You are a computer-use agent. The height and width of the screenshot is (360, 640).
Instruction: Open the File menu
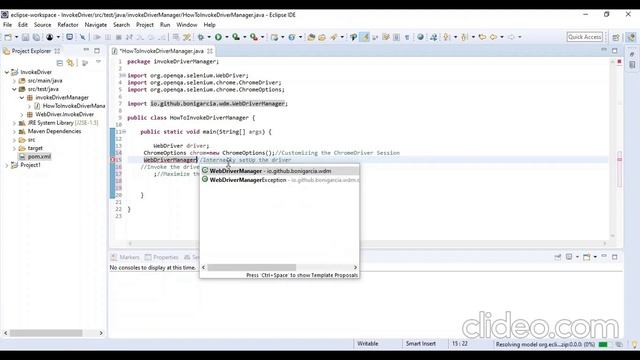point(7,25)
